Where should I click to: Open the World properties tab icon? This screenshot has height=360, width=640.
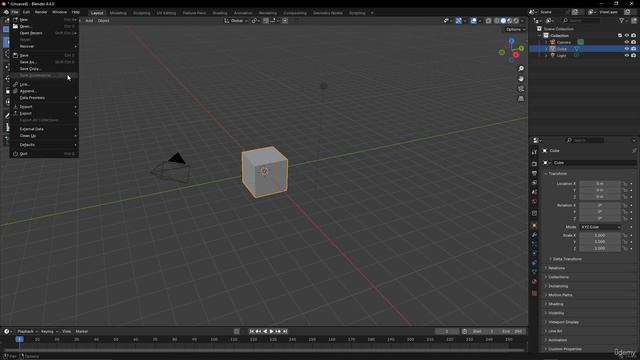point(534,202)
